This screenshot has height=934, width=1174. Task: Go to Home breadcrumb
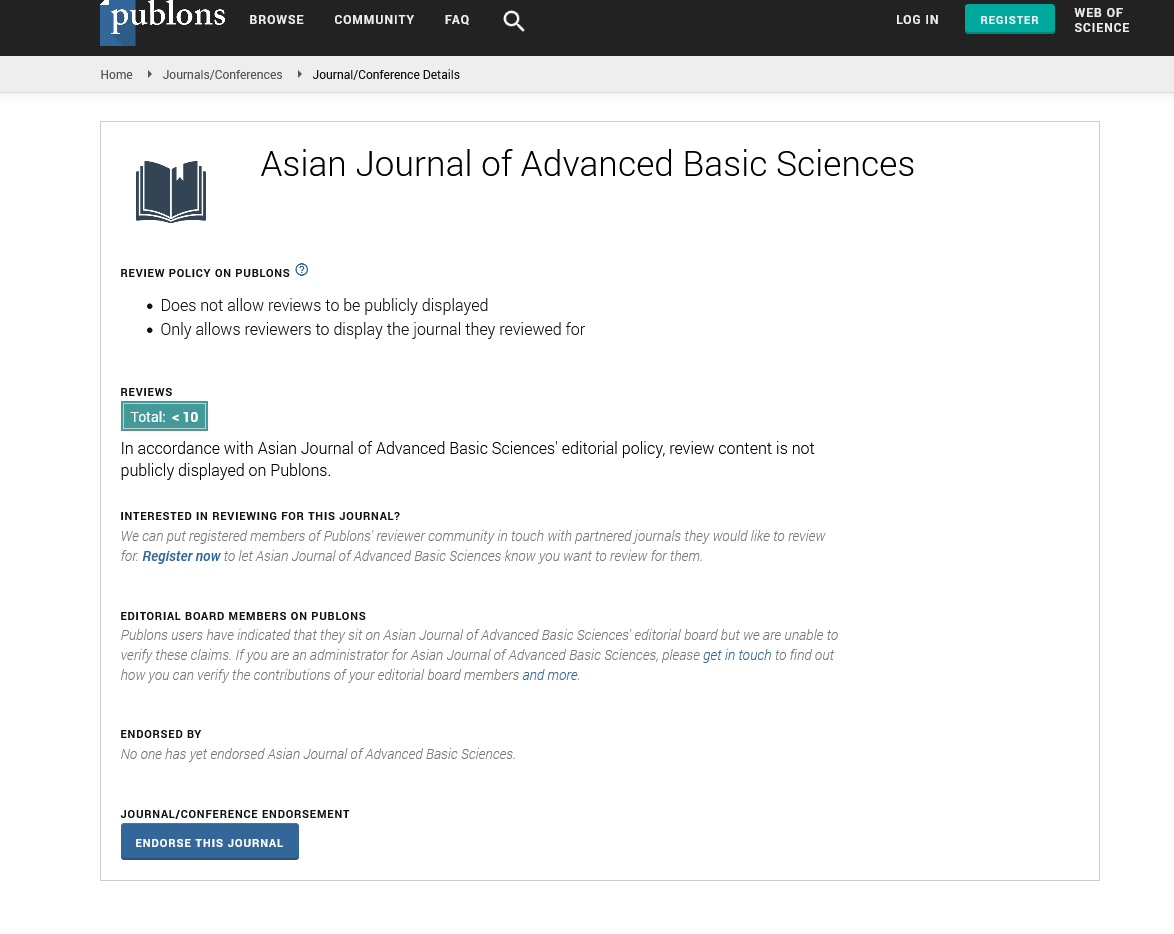coord(116,75)
